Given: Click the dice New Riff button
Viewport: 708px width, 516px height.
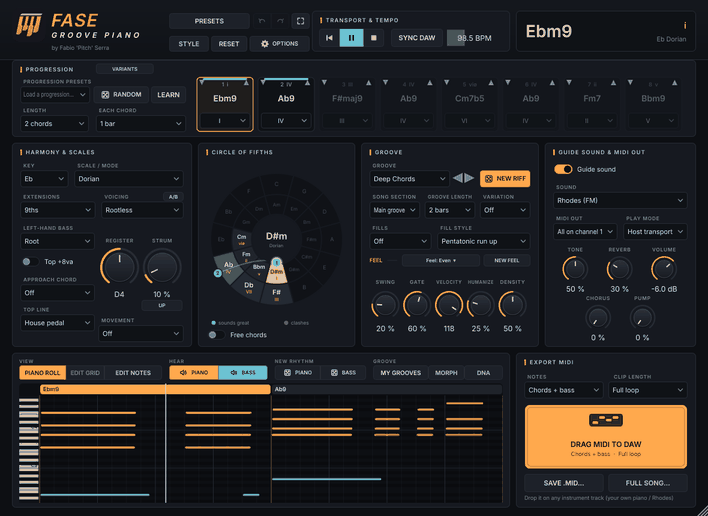Looking at the screenshot, I should 505,179.
